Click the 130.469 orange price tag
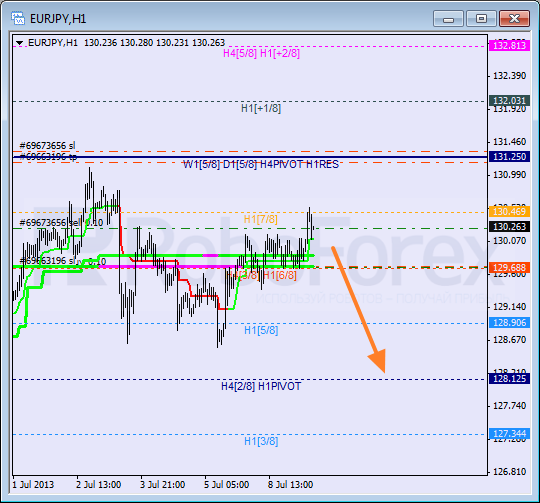This screenshot has height=503, width=540. (x=509, y=211)
